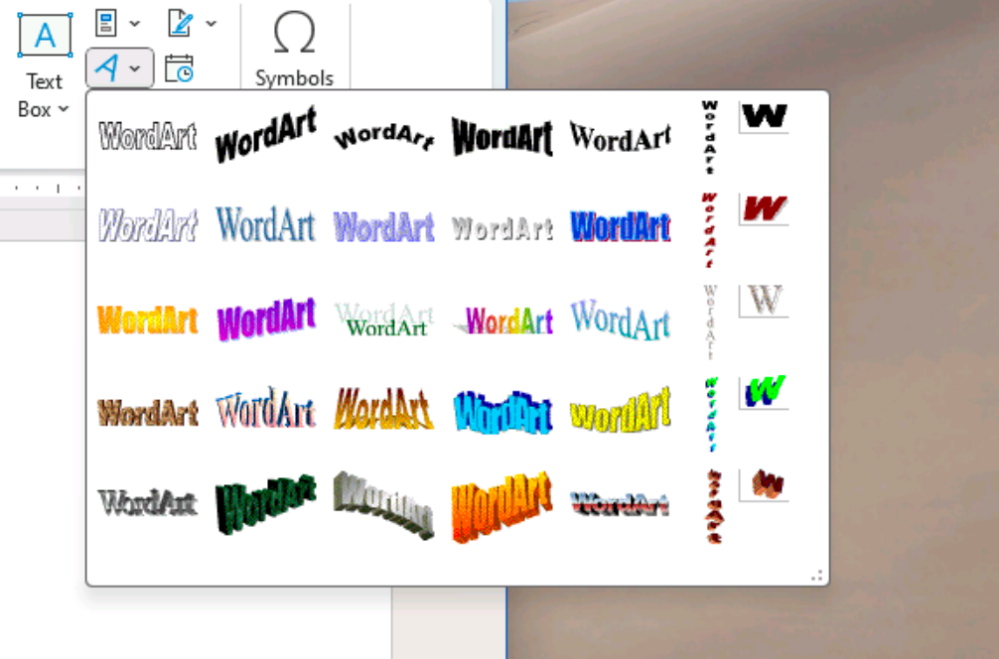
Task: Select the purple WordArt style
Action: coord(265,320)
